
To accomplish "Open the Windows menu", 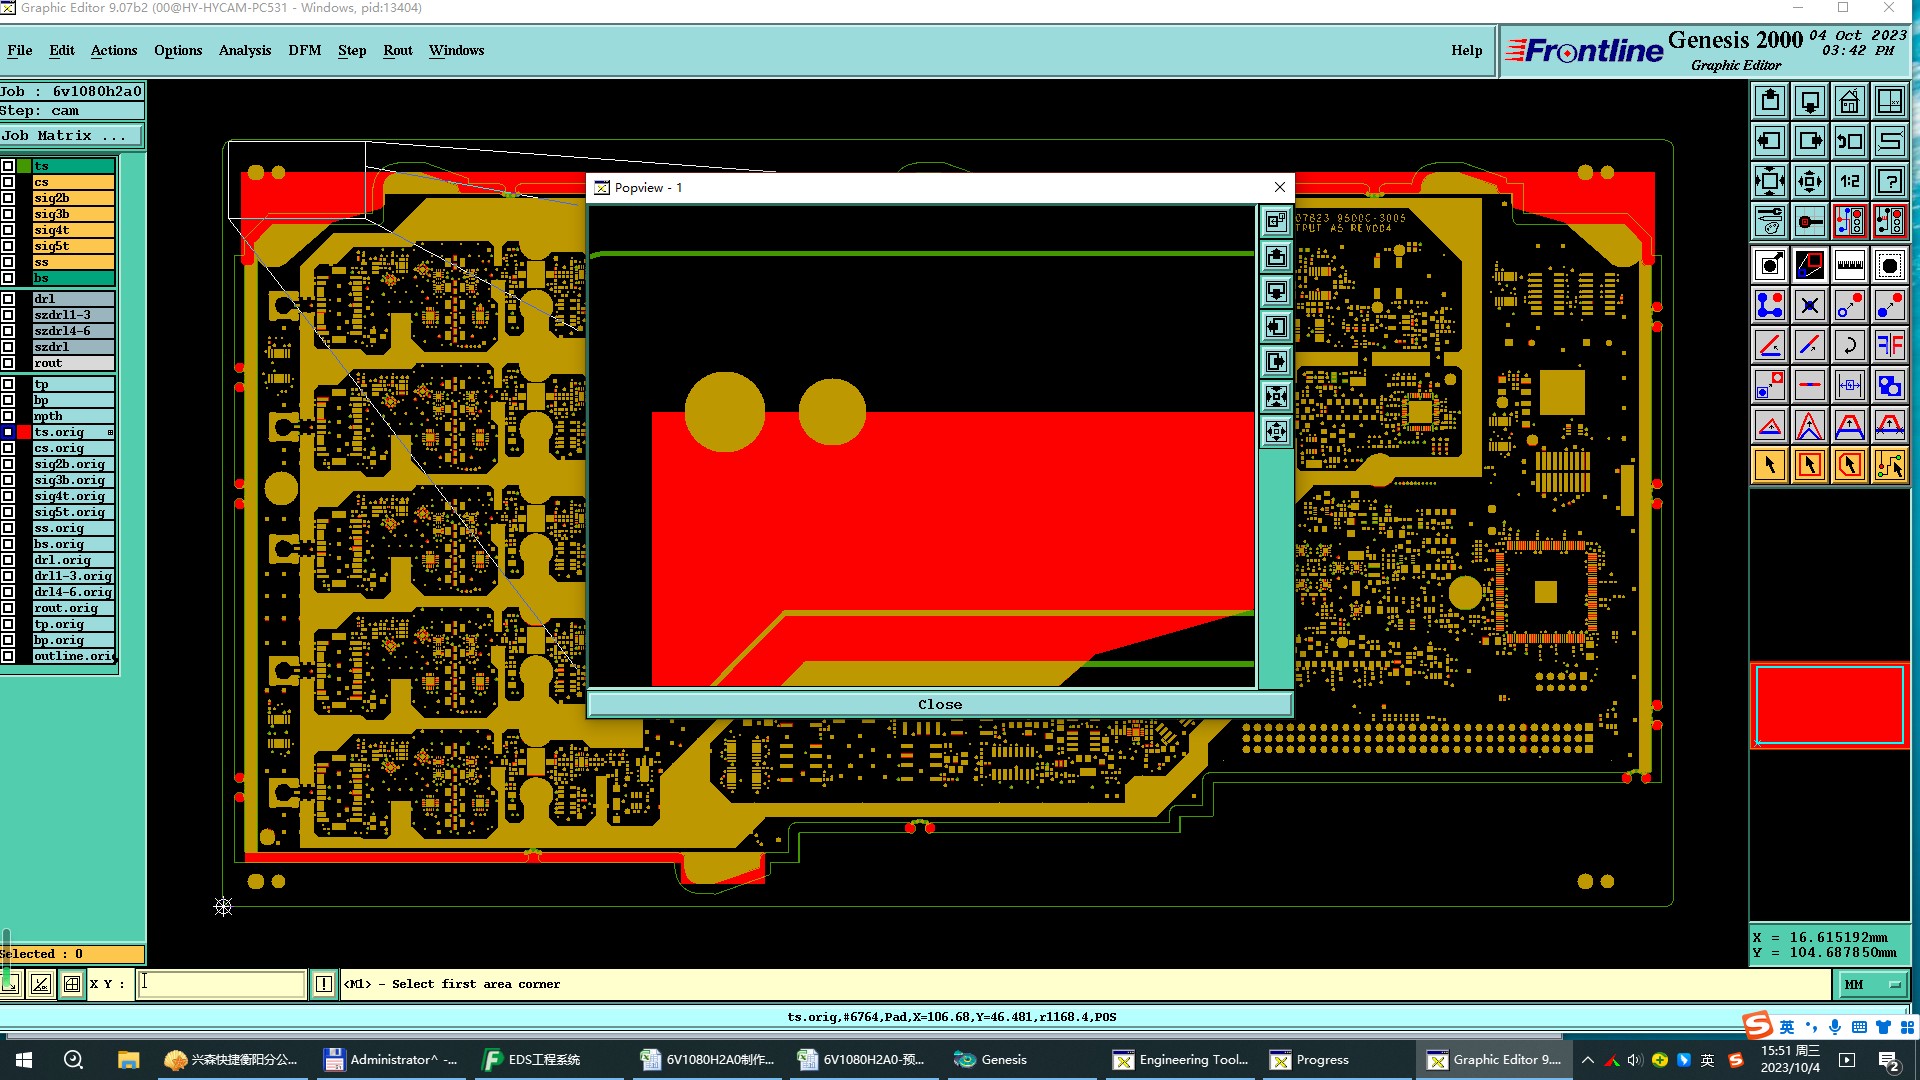I will pyautogui.click(x=457, y=50).
